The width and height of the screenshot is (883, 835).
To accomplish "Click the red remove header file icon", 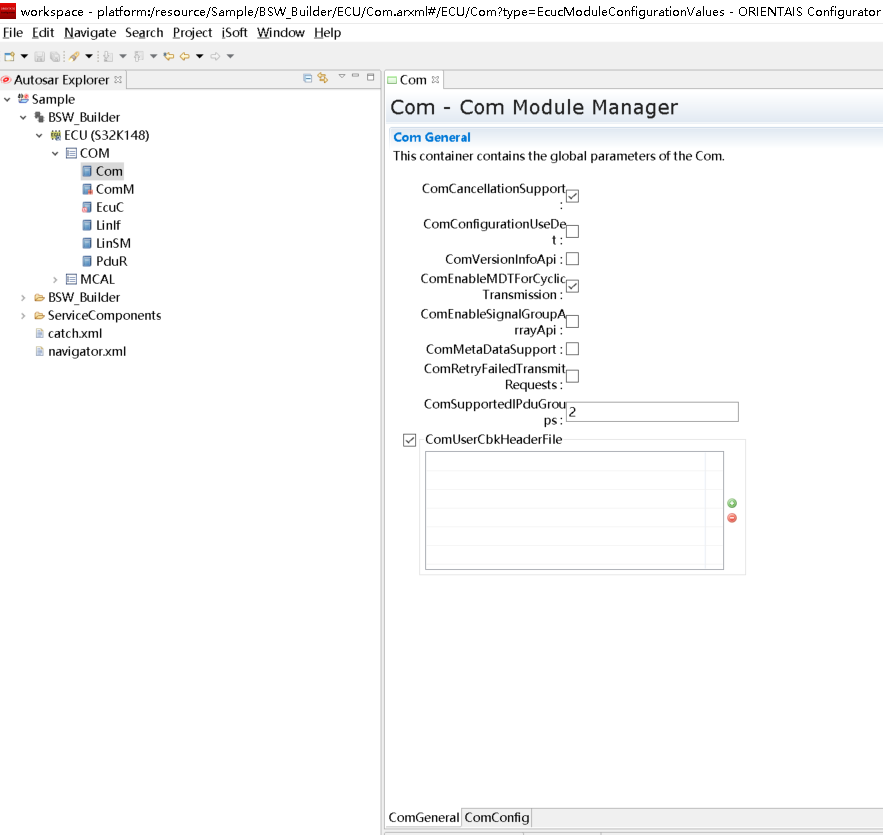I will [x=732, y=518].
